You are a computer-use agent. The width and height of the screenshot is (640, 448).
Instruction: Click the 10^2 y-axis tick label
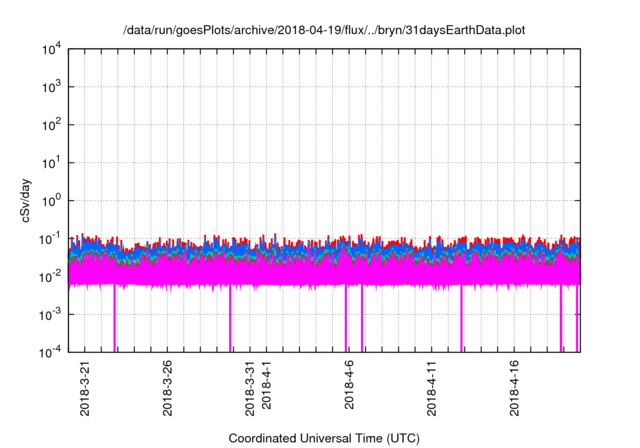(51, 125)
